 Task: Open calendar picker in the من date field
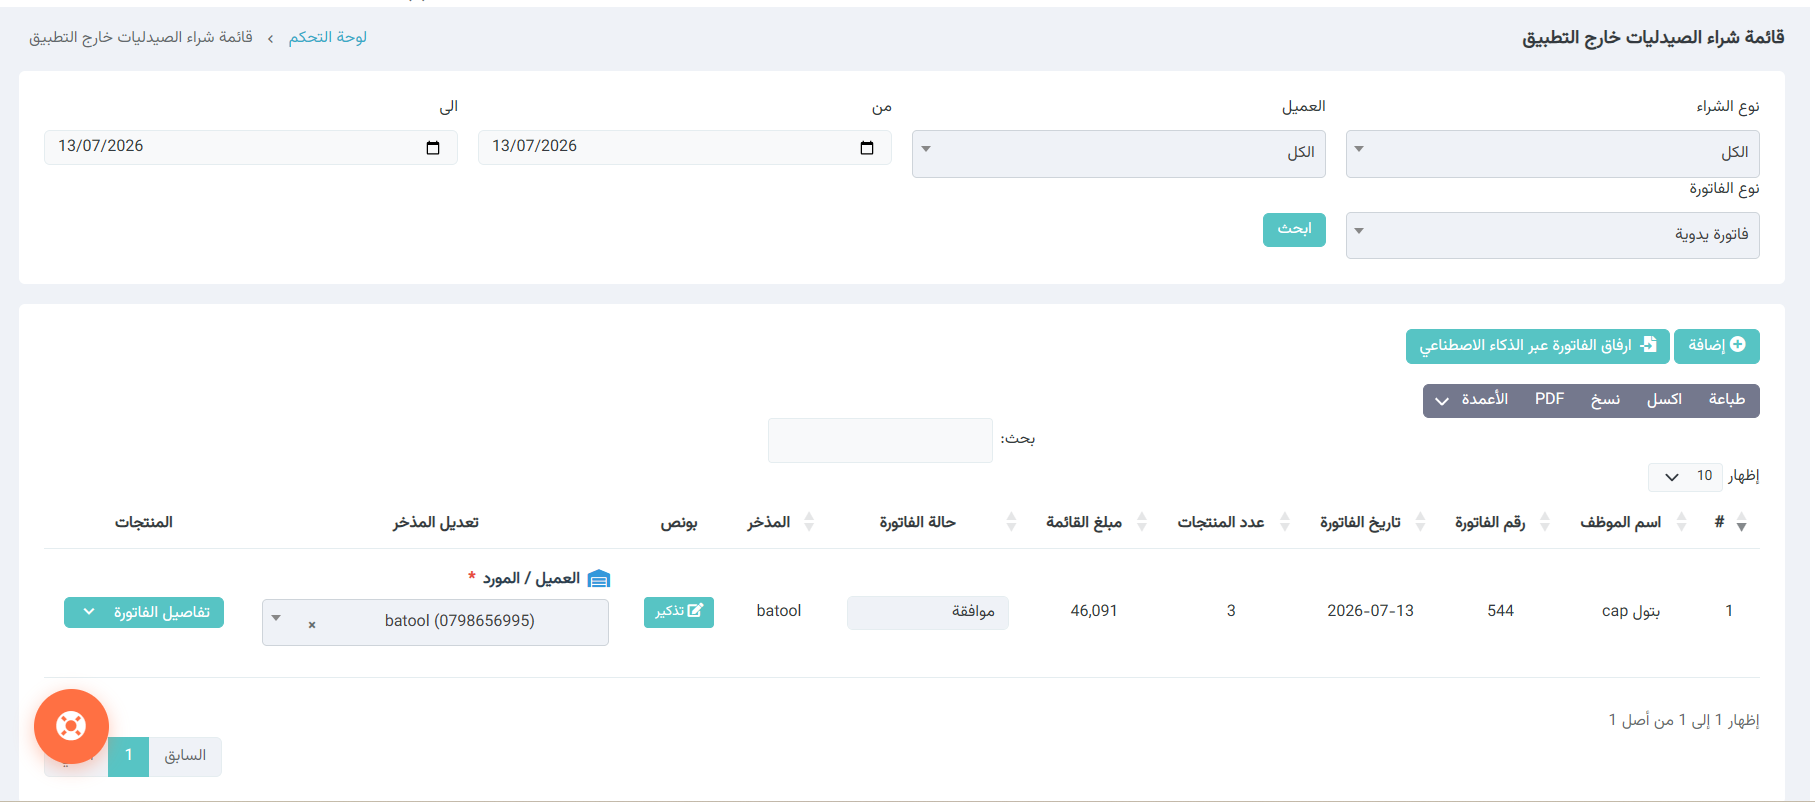tap(866, 148)
